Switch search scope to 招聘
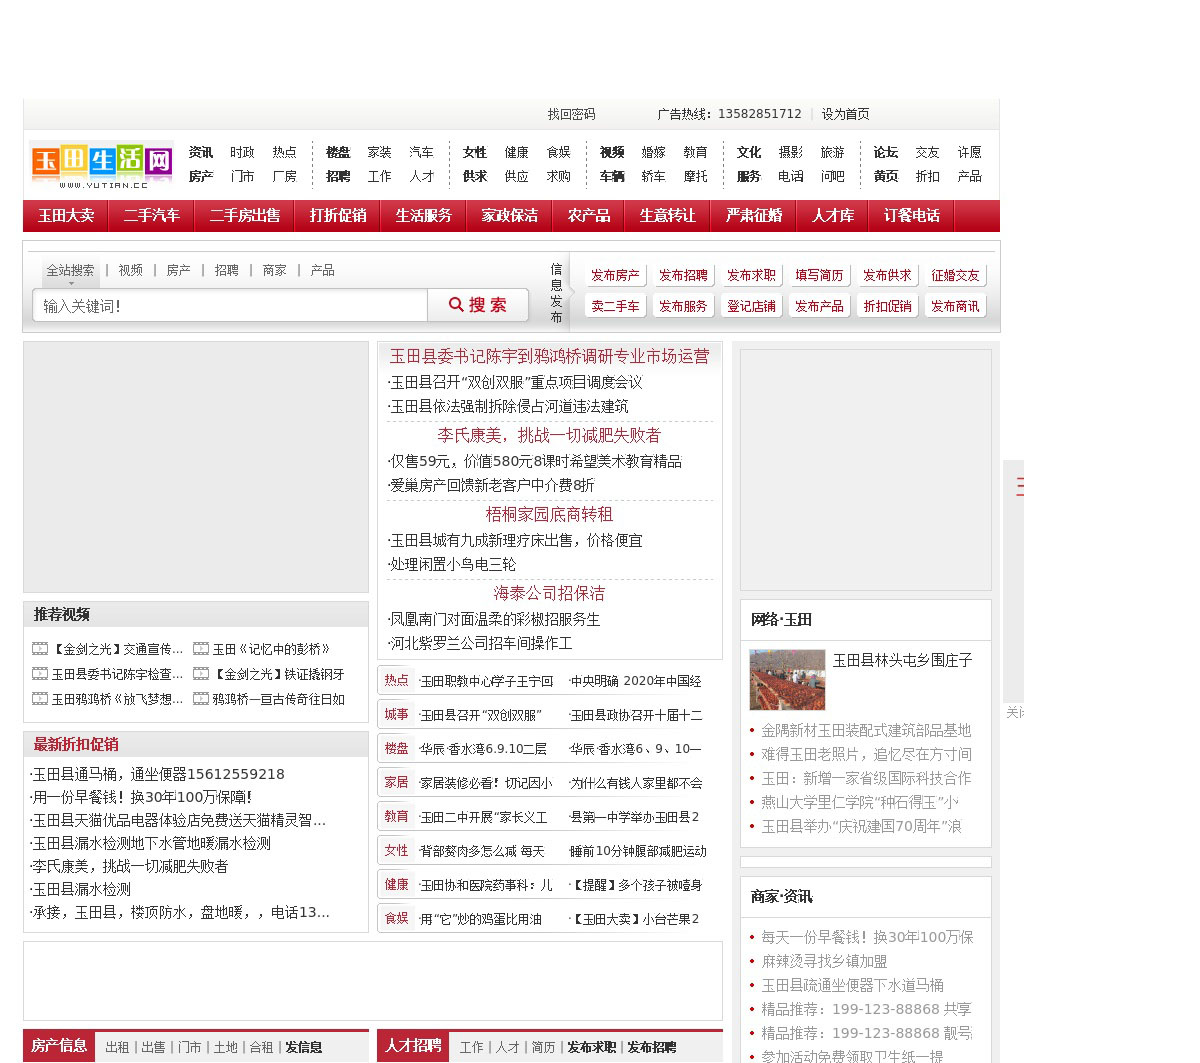This screenshot has width=1200, height=1063. click(x=226, y=270)
